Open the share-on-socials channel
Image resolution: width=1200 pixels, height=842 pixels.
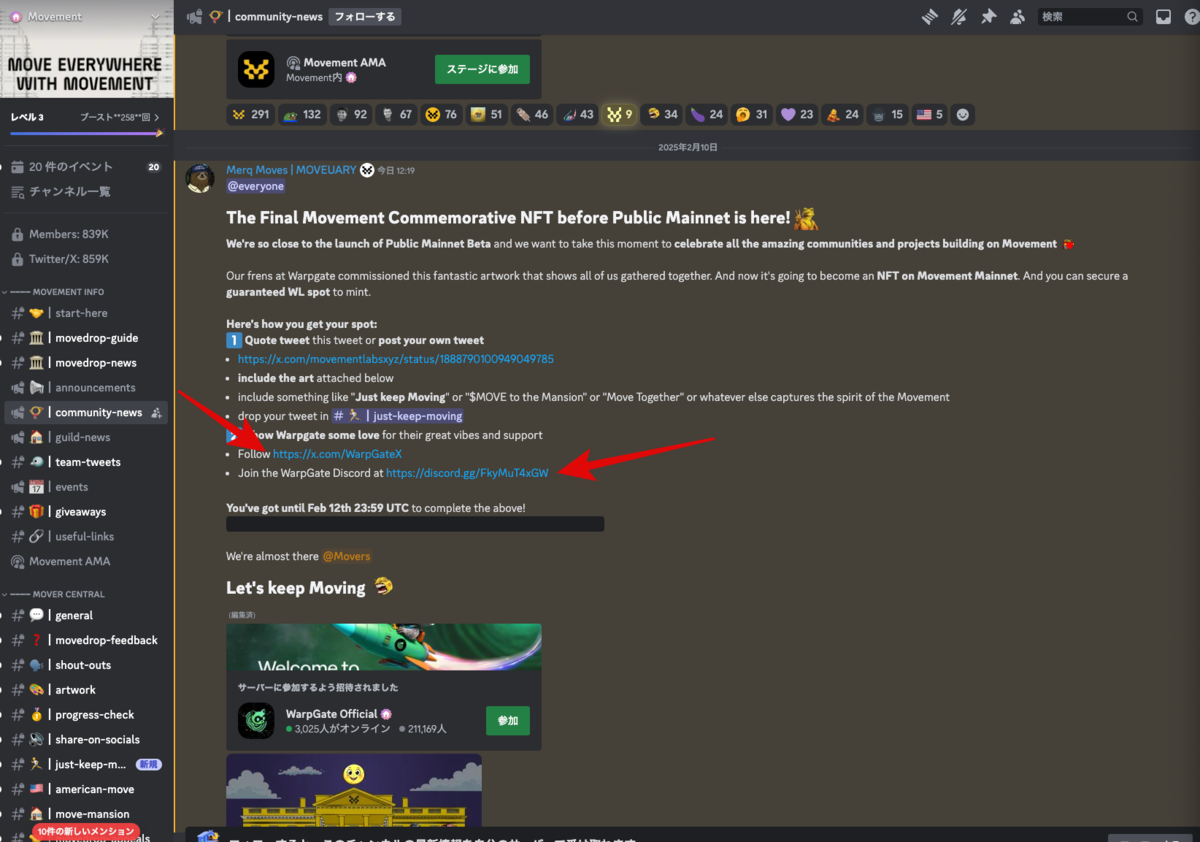[x=85, y=740]
